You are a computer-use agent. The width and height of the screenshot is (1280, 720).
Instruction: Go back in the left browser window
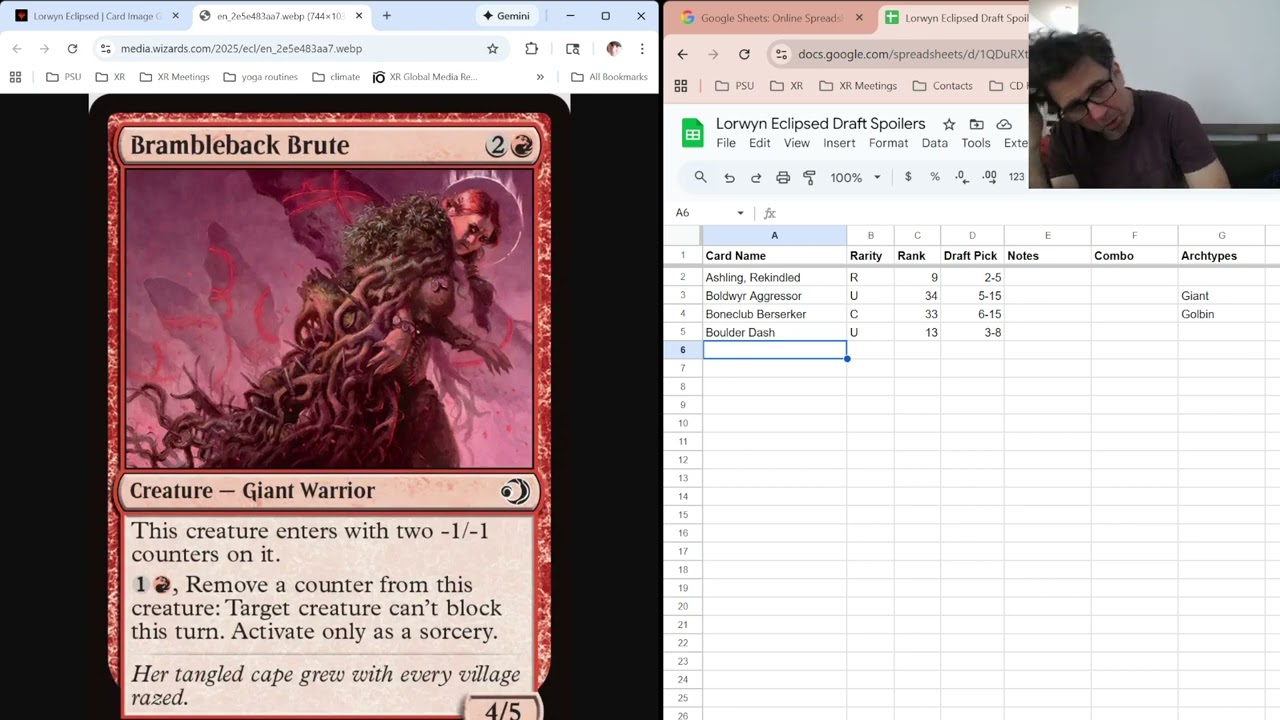pos(17,48)
